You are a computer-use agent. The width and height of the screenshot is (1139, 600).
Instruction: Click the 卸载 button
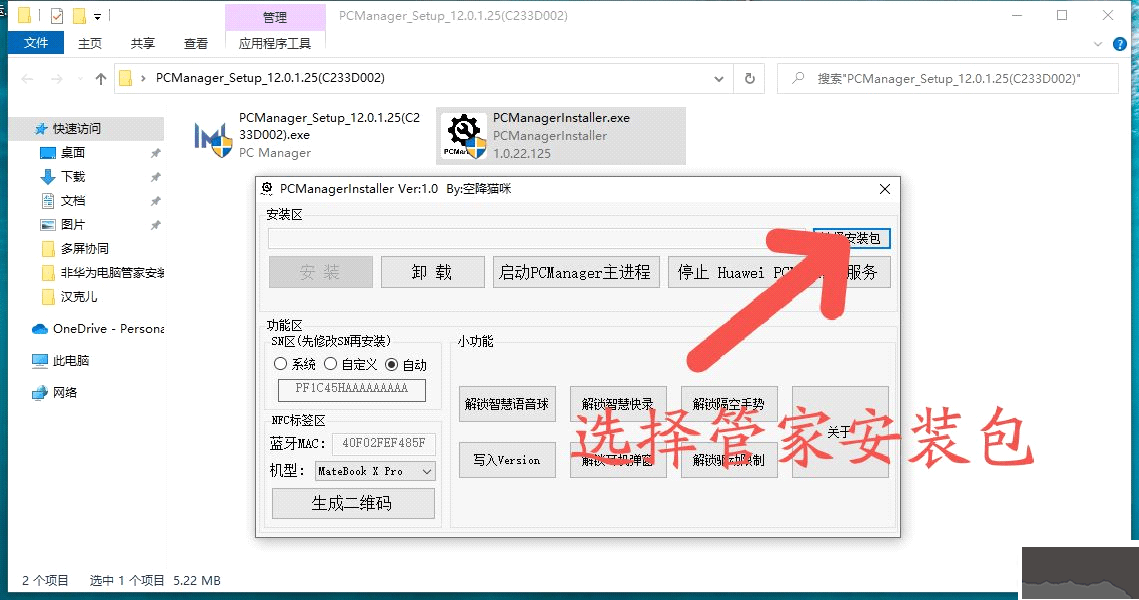432,272
